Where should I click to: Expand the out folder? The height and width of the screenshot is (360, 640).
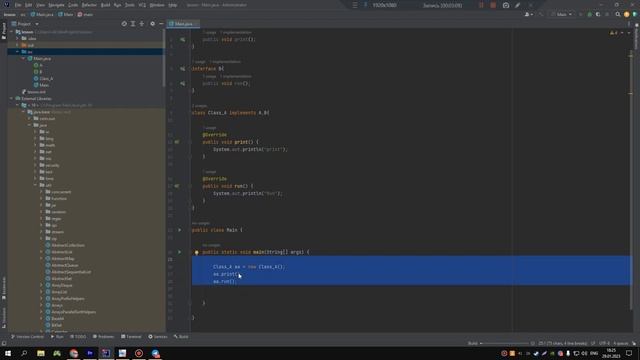click(x=18, y=45)
